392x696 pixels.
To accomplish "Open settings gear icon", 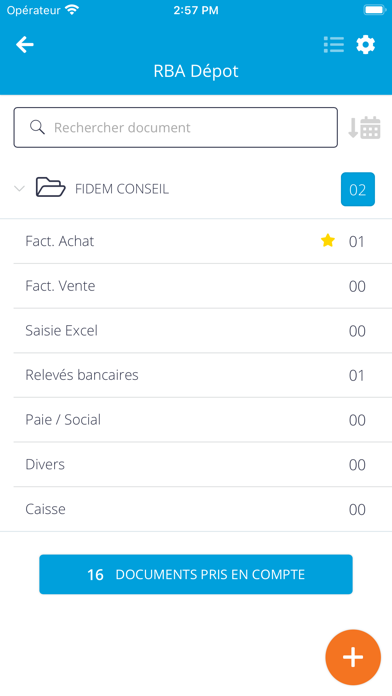I will click(366, 45).
